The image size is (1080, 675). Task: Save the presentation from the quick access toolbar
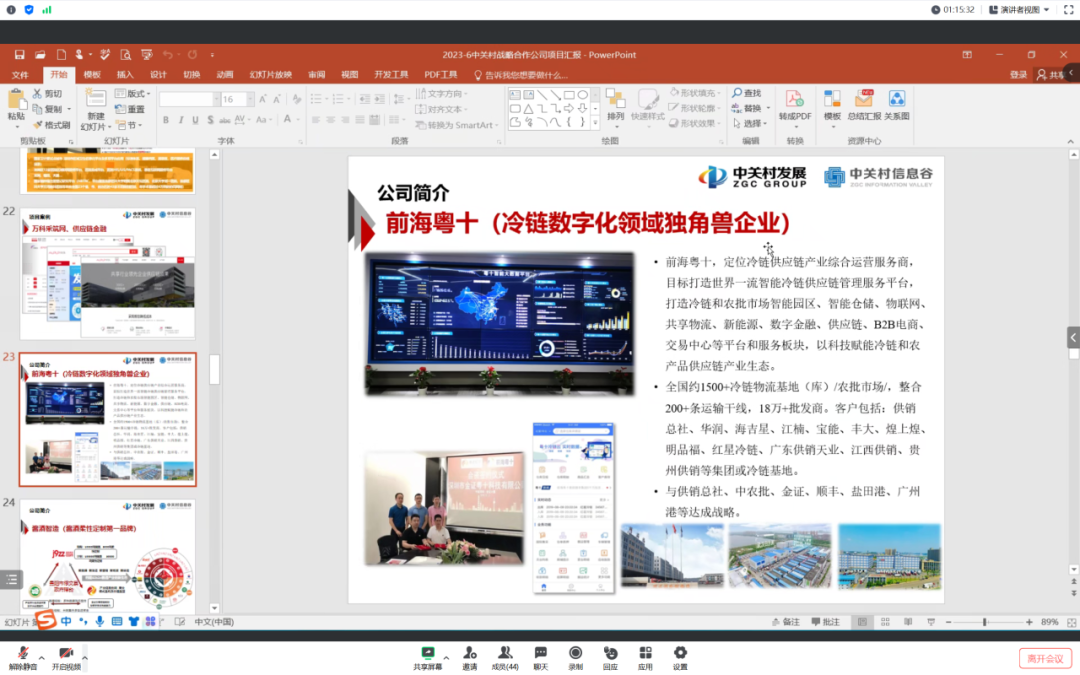coord(19,54)
